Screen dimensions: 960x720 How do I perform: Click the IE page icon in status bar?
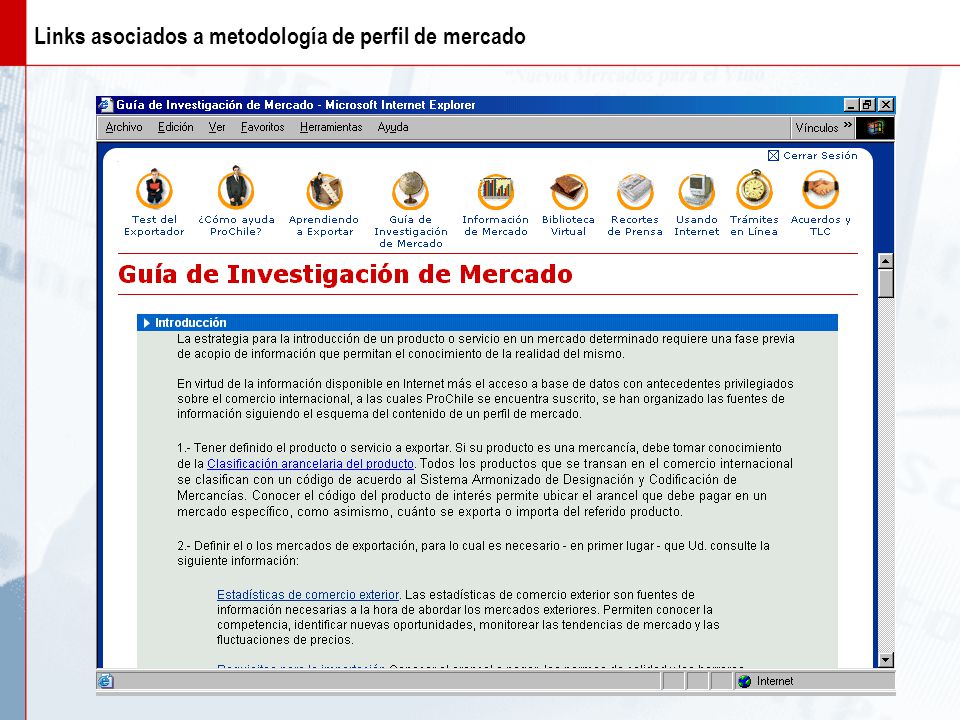(x=105, y=681)
